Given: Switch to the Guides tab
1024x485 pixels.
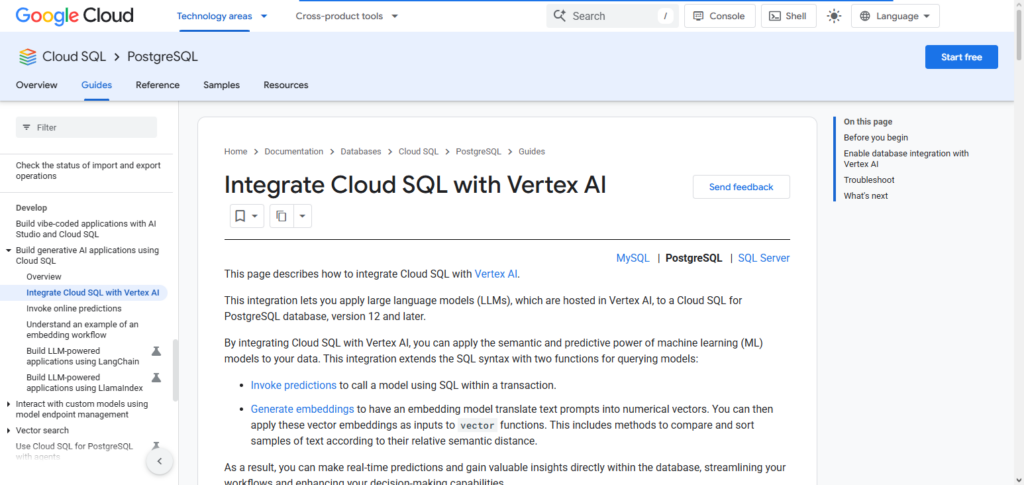Looking at the screenshot, I should tap(97, 85).
